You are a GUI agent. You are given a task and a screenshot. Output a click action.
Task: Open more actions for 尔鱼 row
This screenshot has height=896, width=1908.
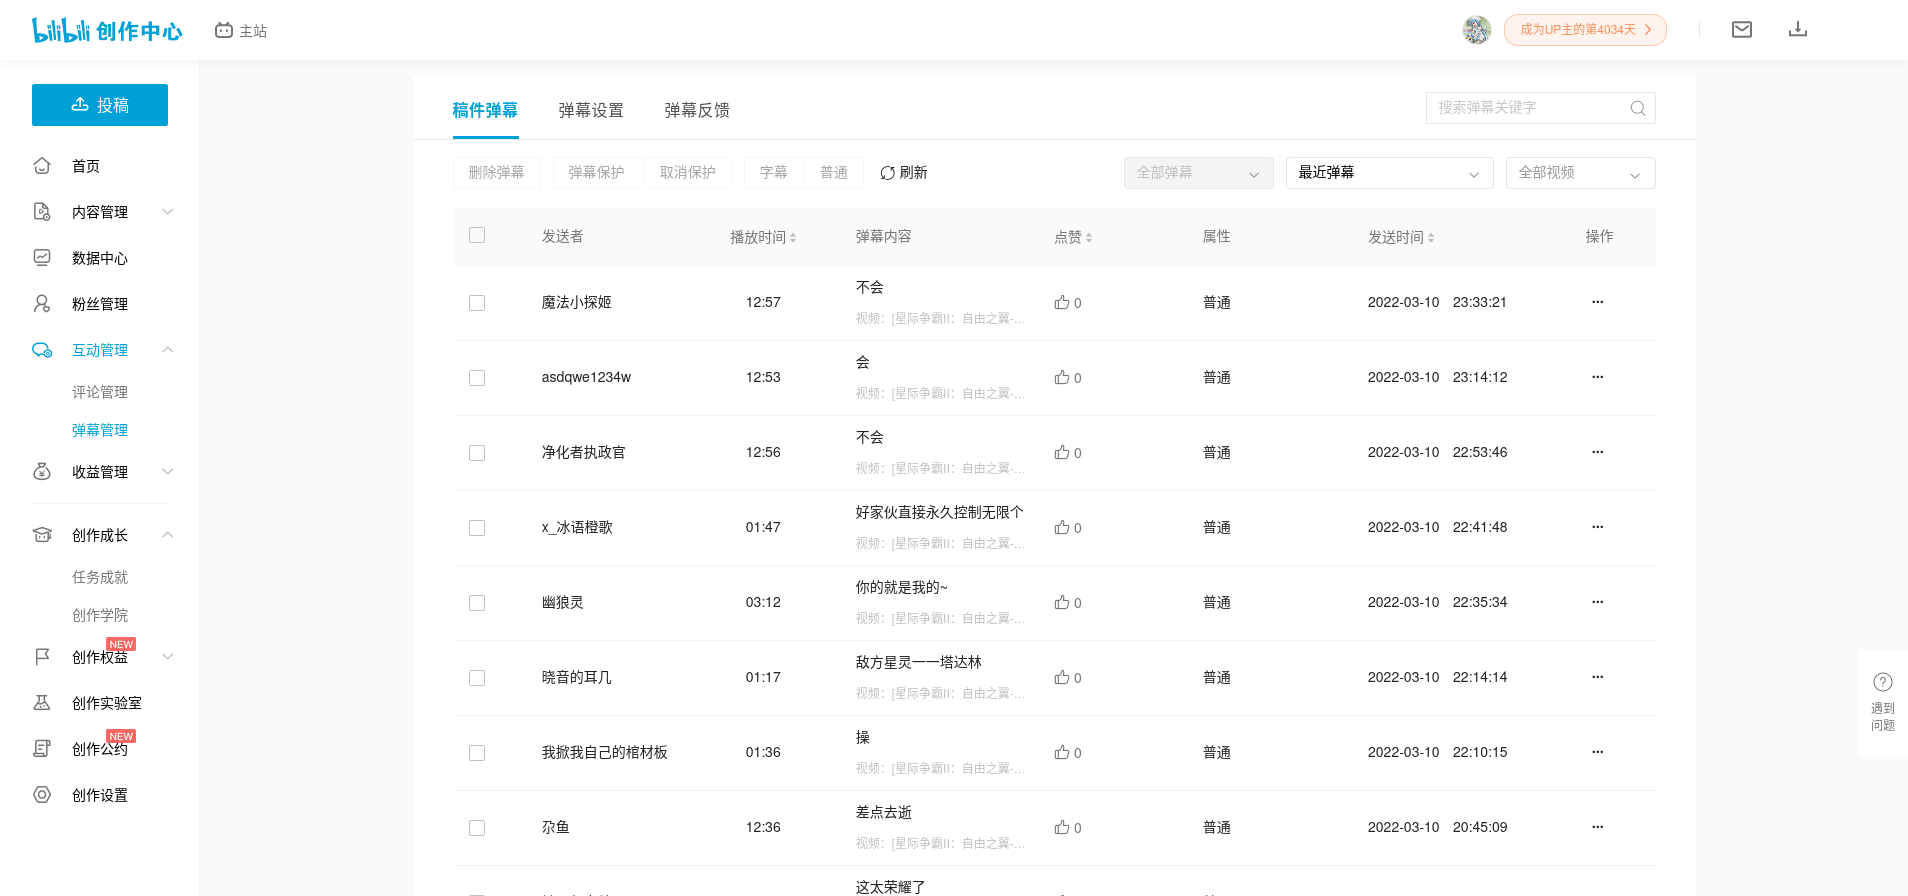click(1598, 827)
